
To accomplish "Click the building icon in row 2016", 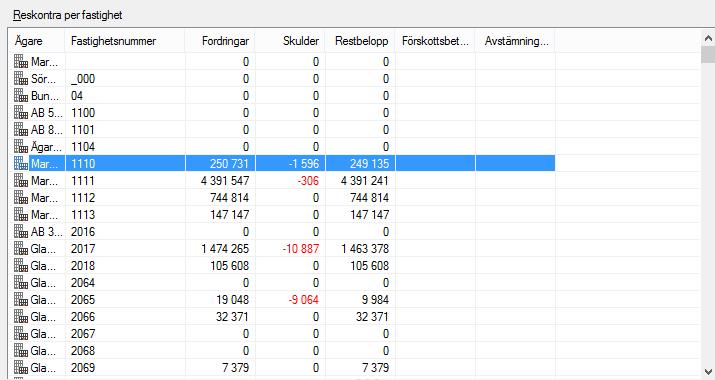I will tap(21, 232).
